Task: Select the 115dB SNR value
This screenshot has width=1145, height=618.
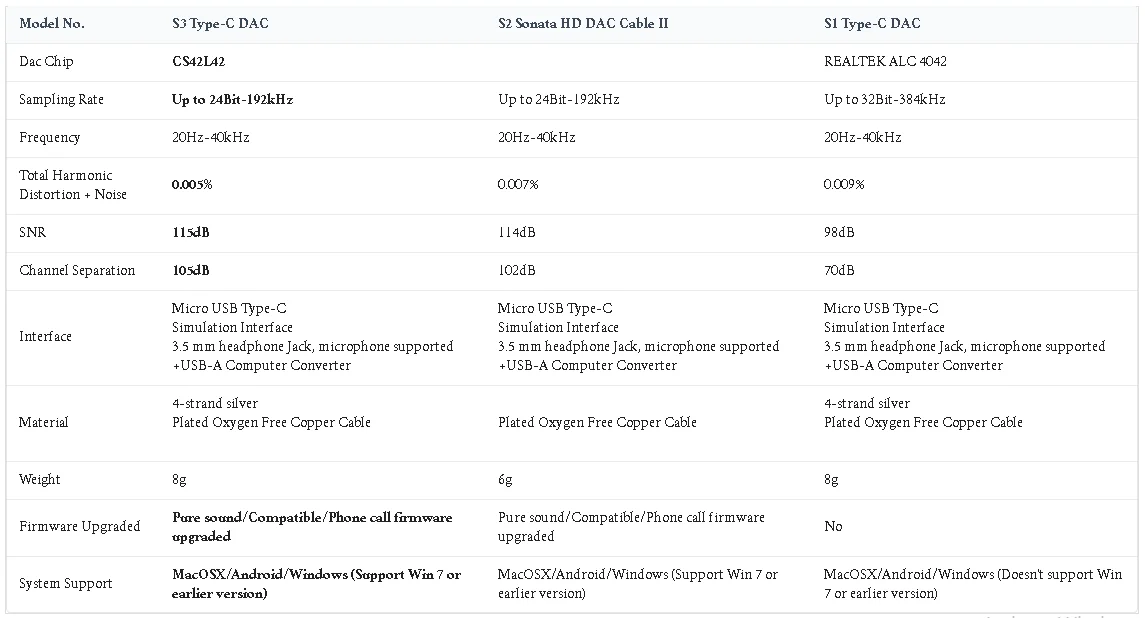Action: (191, 232)
